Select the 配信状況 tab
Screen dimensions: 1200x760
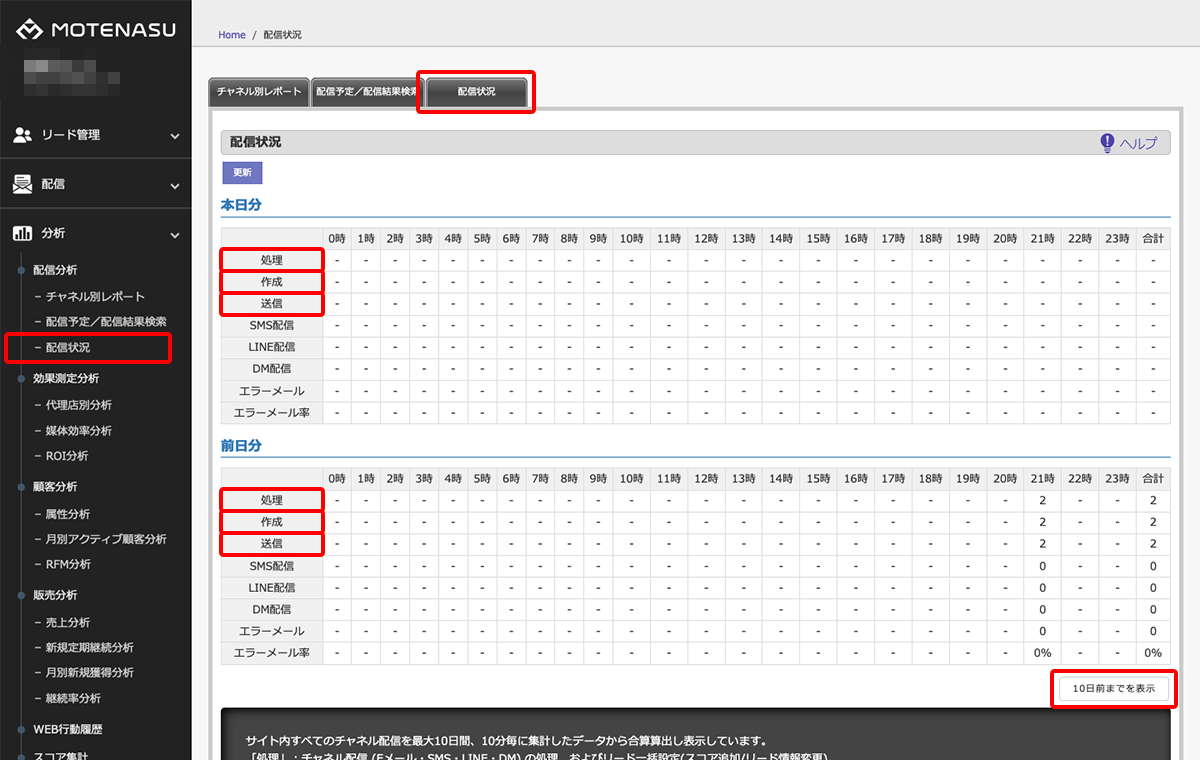click(476, 92)
